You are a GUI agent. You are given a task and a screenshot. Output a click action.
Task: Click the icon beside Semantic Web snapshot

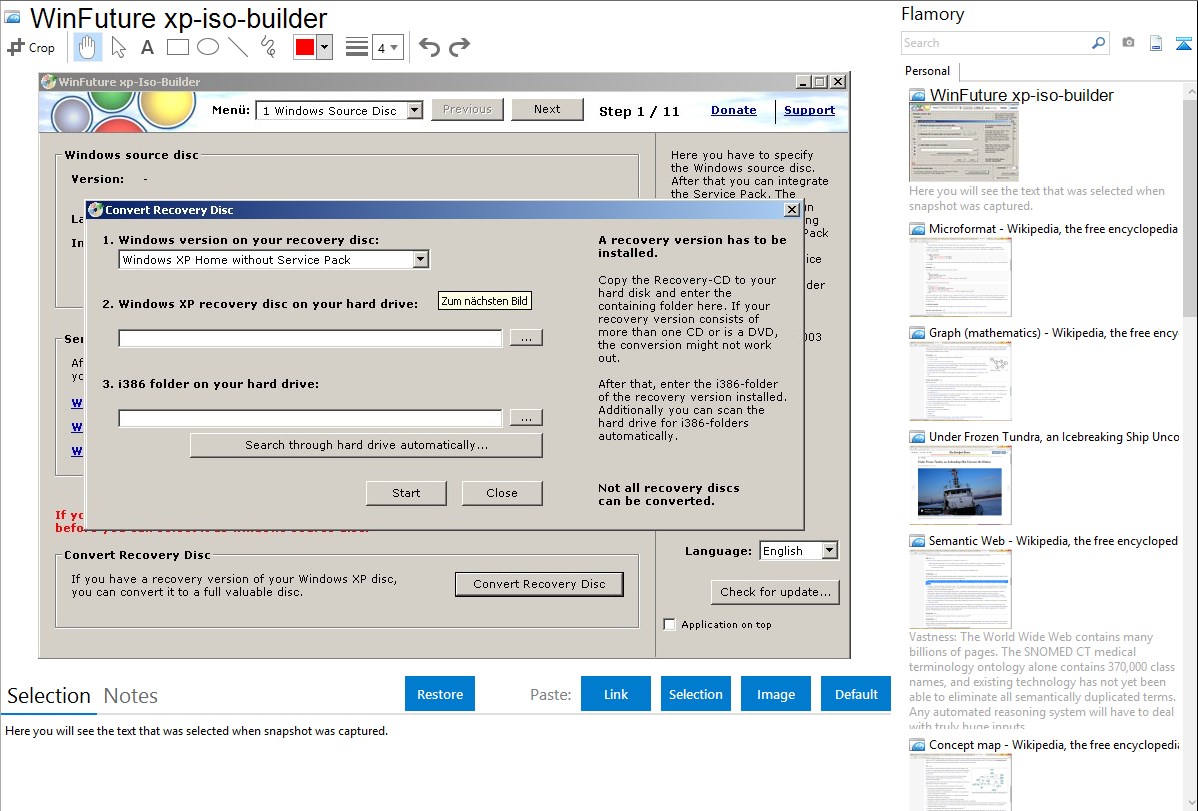917,541
